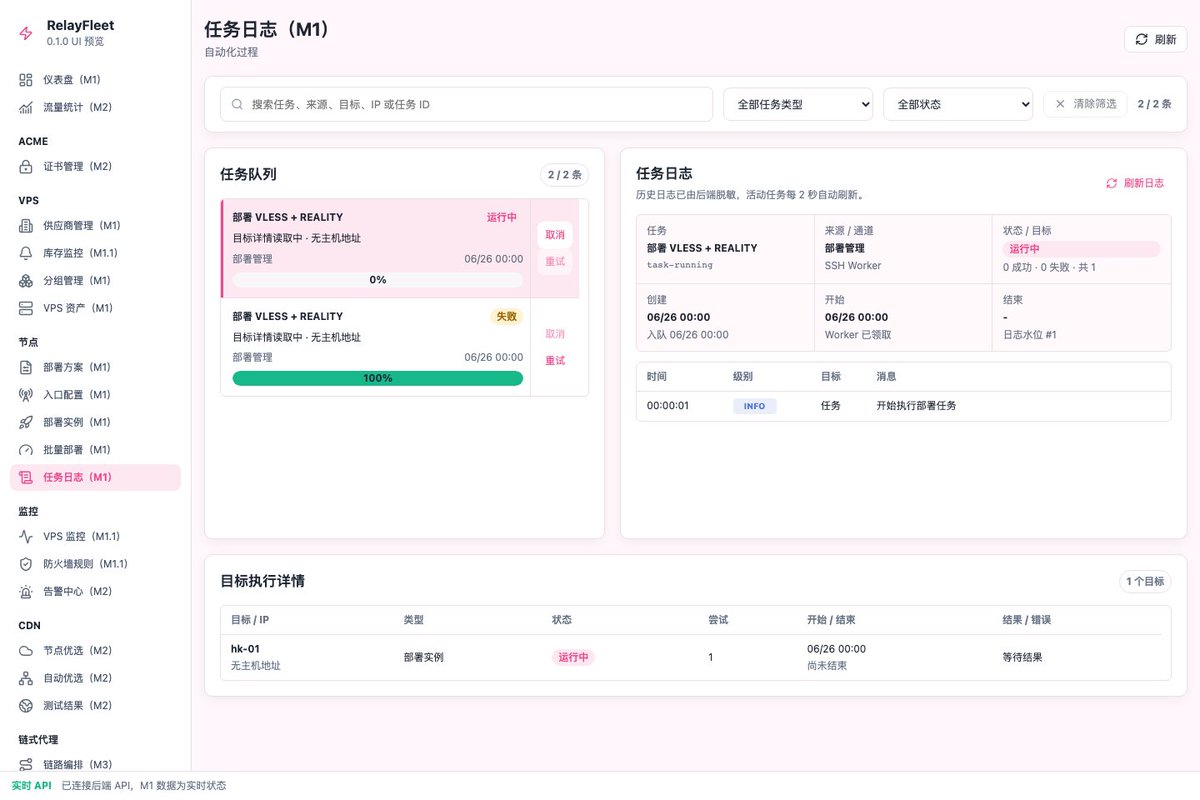Image resolution: width=1200 pixels, height=800 pixels.
Task: Focus the 搜索任务、来源、目标 search field
Action: [466, 104]
